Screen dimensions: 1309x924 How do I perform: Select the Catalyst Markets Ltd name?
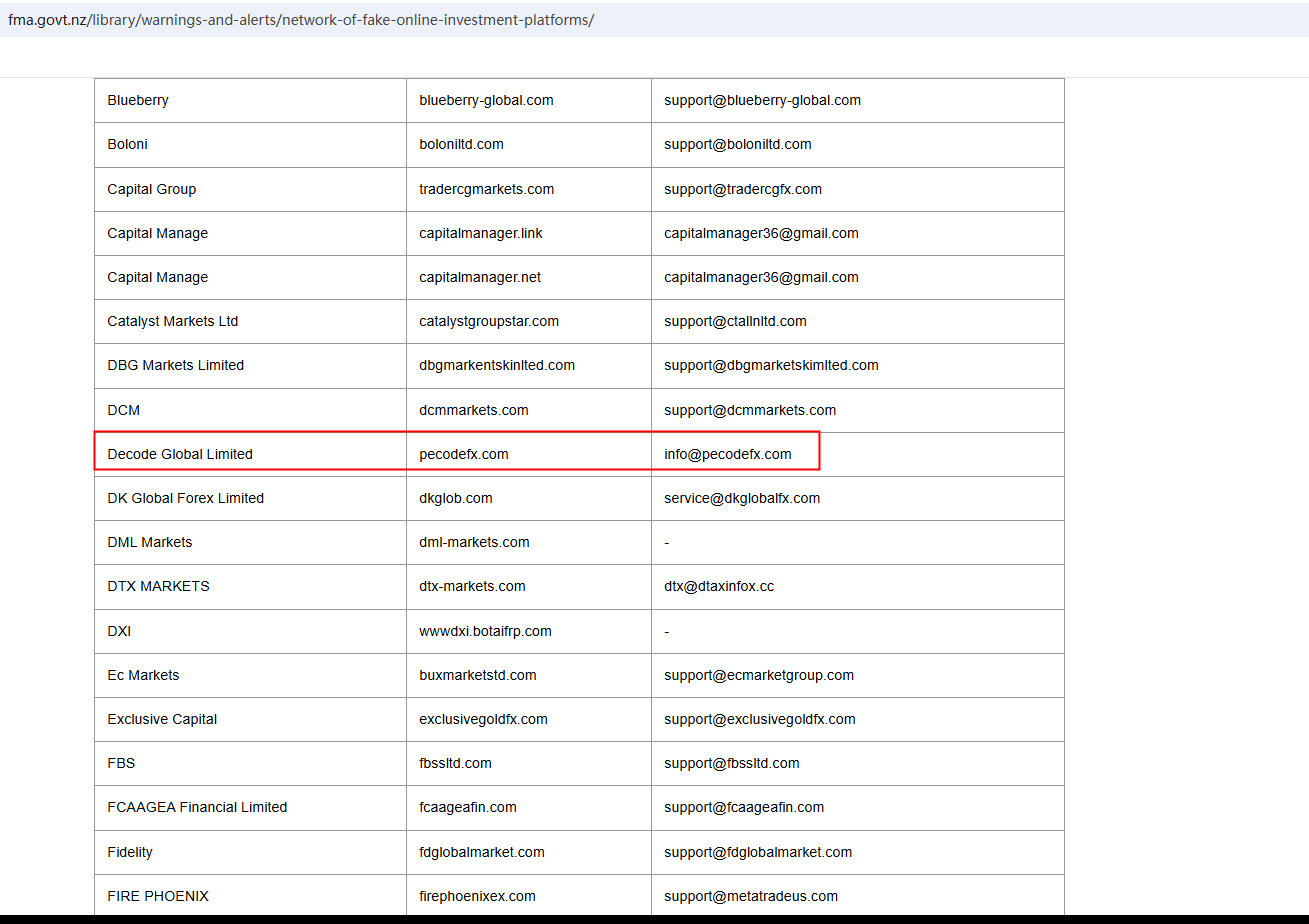[173, 321]
